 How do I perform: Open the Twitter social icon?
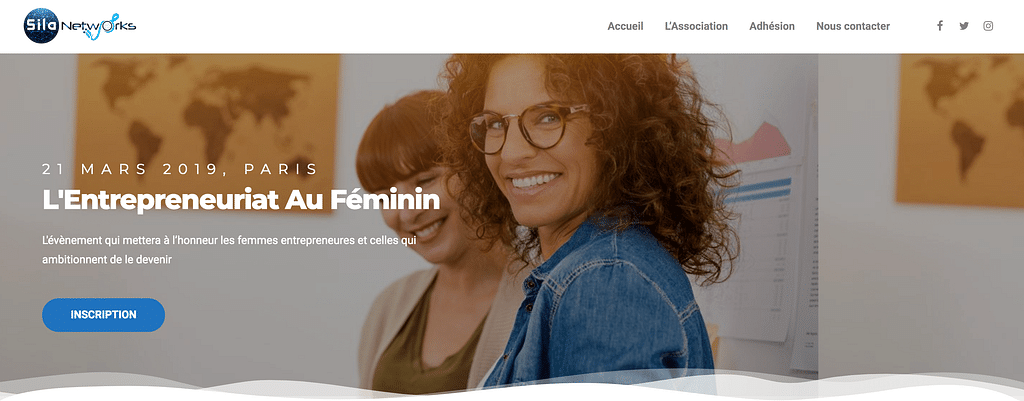pos(964,26)
